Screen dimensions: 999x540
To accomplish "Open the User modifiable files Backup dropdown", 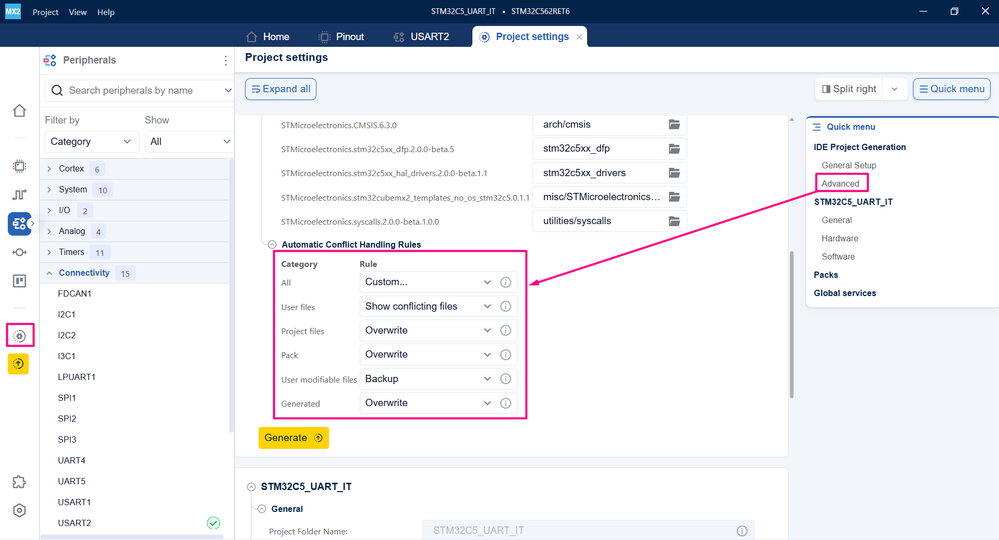I will (x=428, y=379).
